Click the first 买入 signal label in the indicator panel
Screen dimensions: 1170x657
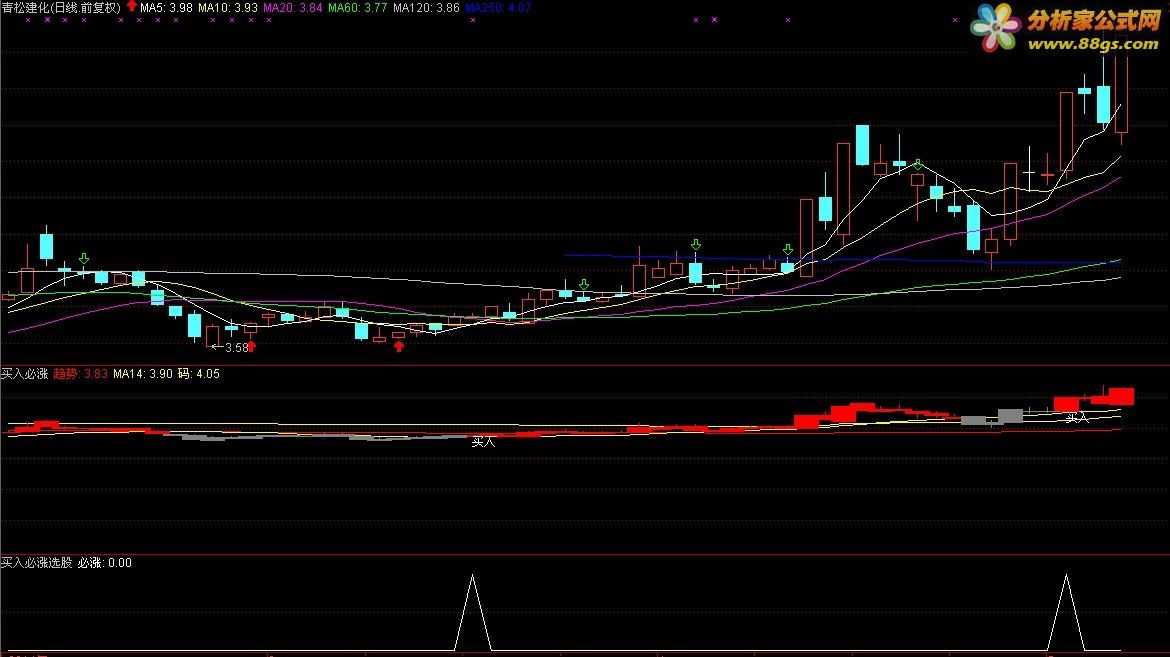click(484, 442)
